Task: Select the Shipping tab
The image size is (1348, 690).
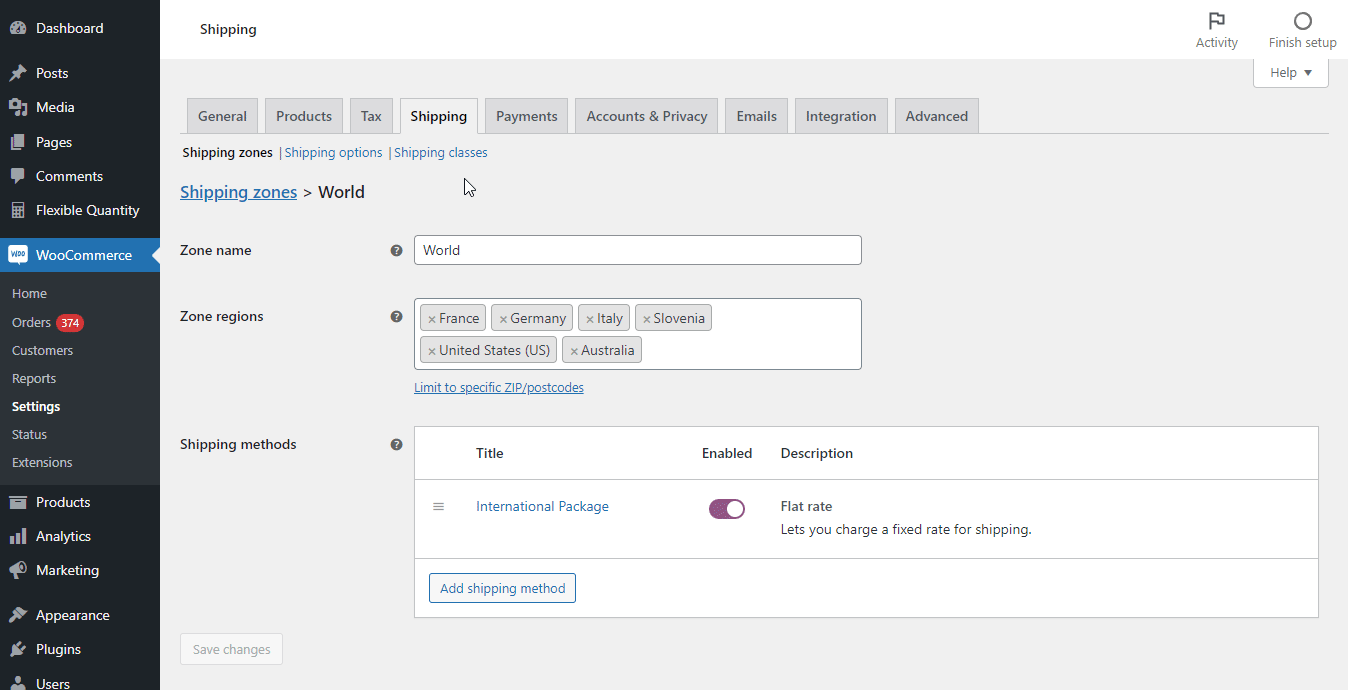Action: 438,116
